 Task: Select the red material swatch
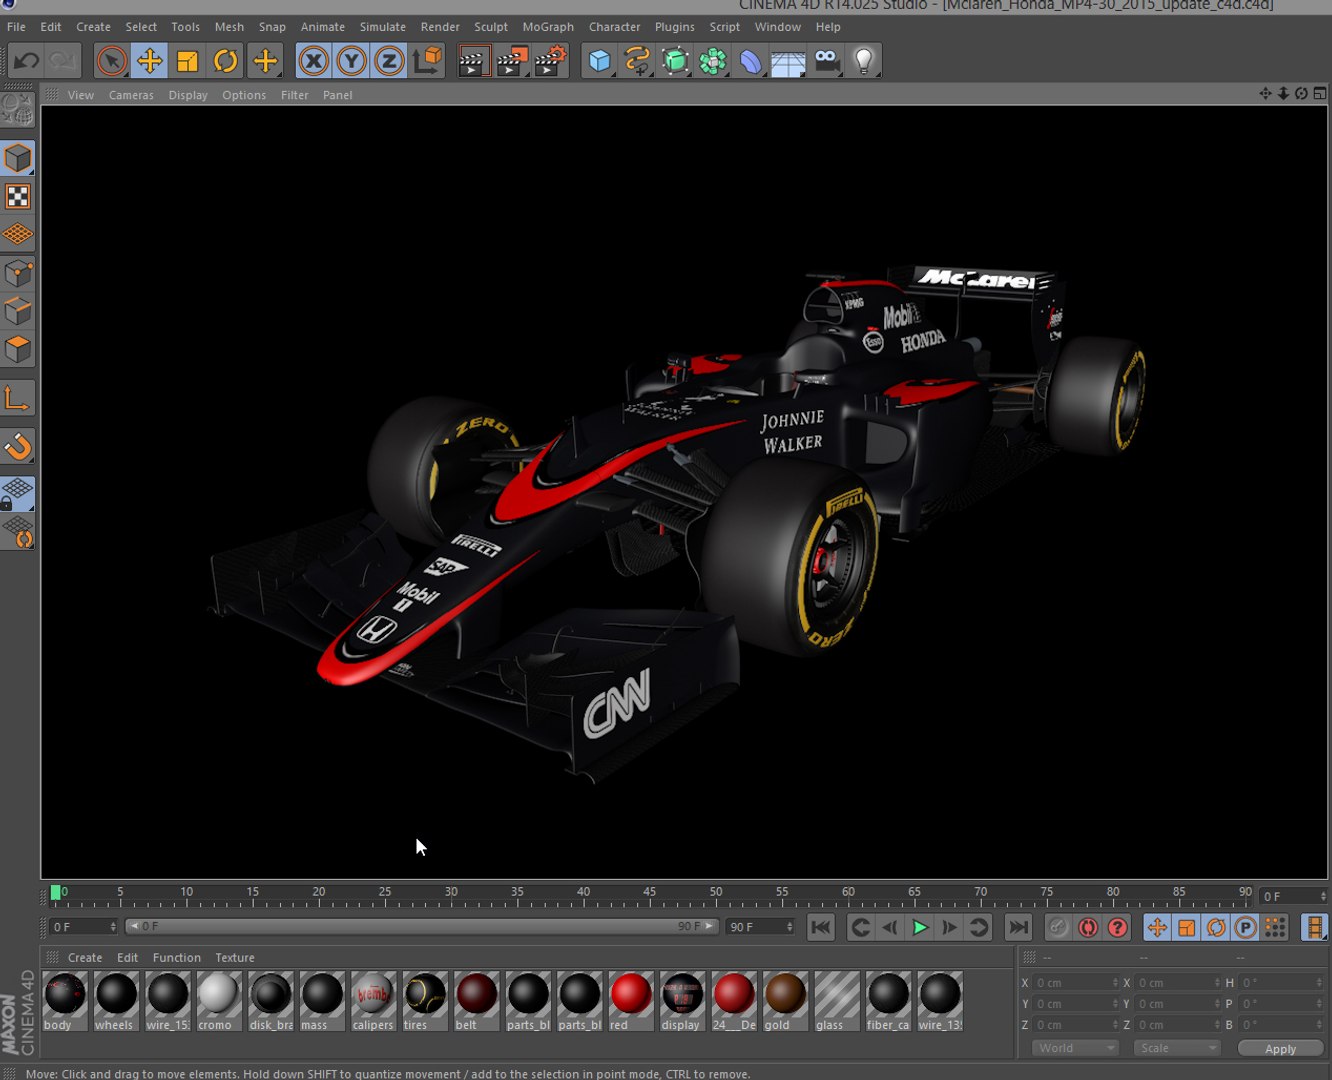(630, 1000)
